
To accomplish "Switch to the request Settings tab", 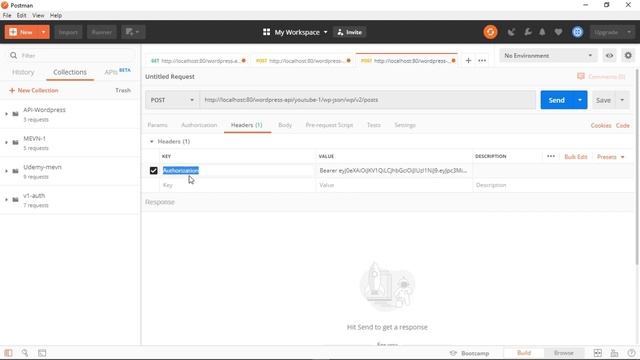I will pyautogui.click(x=404, y=125).
